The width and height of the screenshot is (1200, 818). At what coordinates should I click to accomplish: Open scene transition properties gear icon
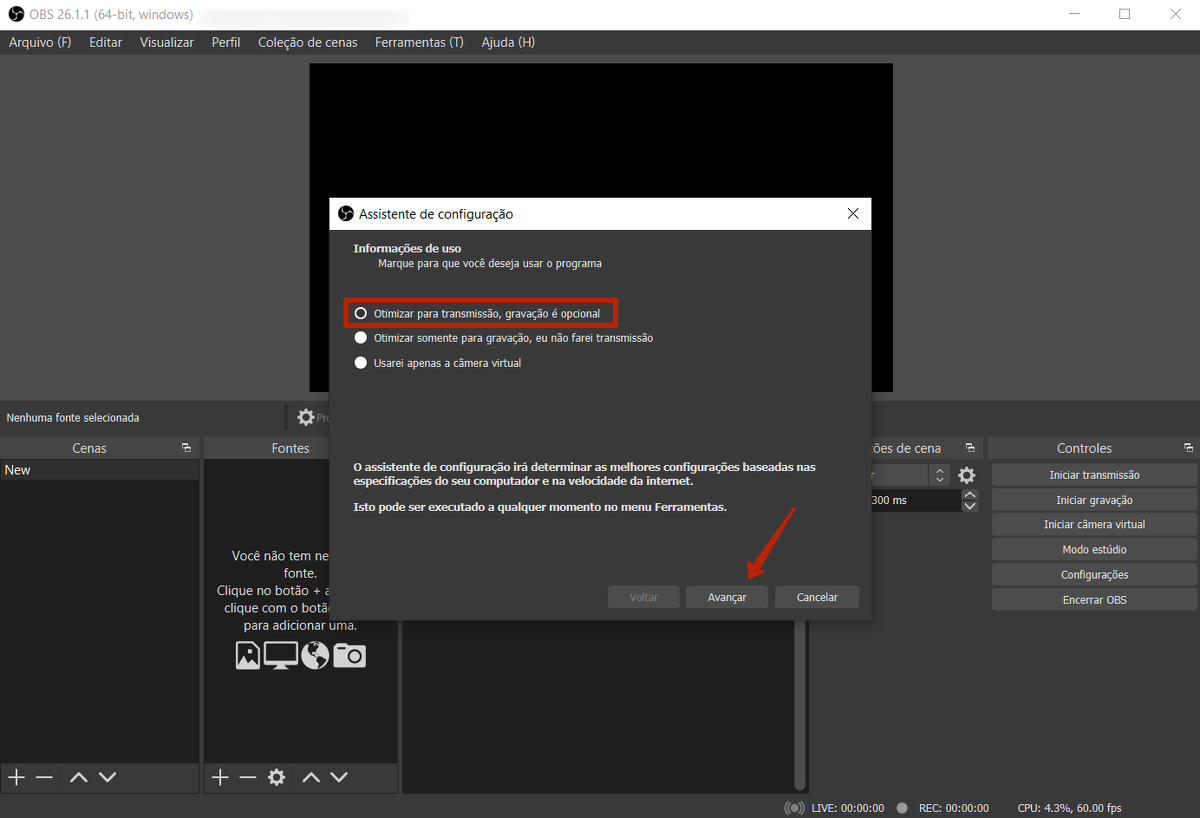click(967, 476)
